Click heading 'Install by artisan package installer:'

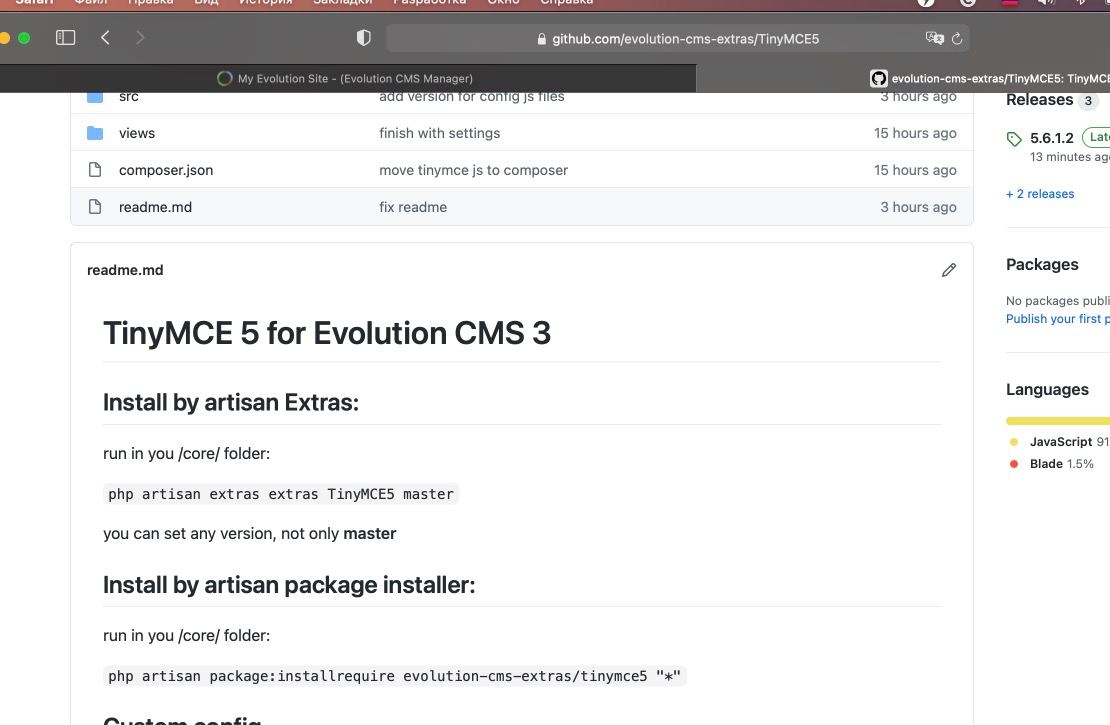coord(289,585)
